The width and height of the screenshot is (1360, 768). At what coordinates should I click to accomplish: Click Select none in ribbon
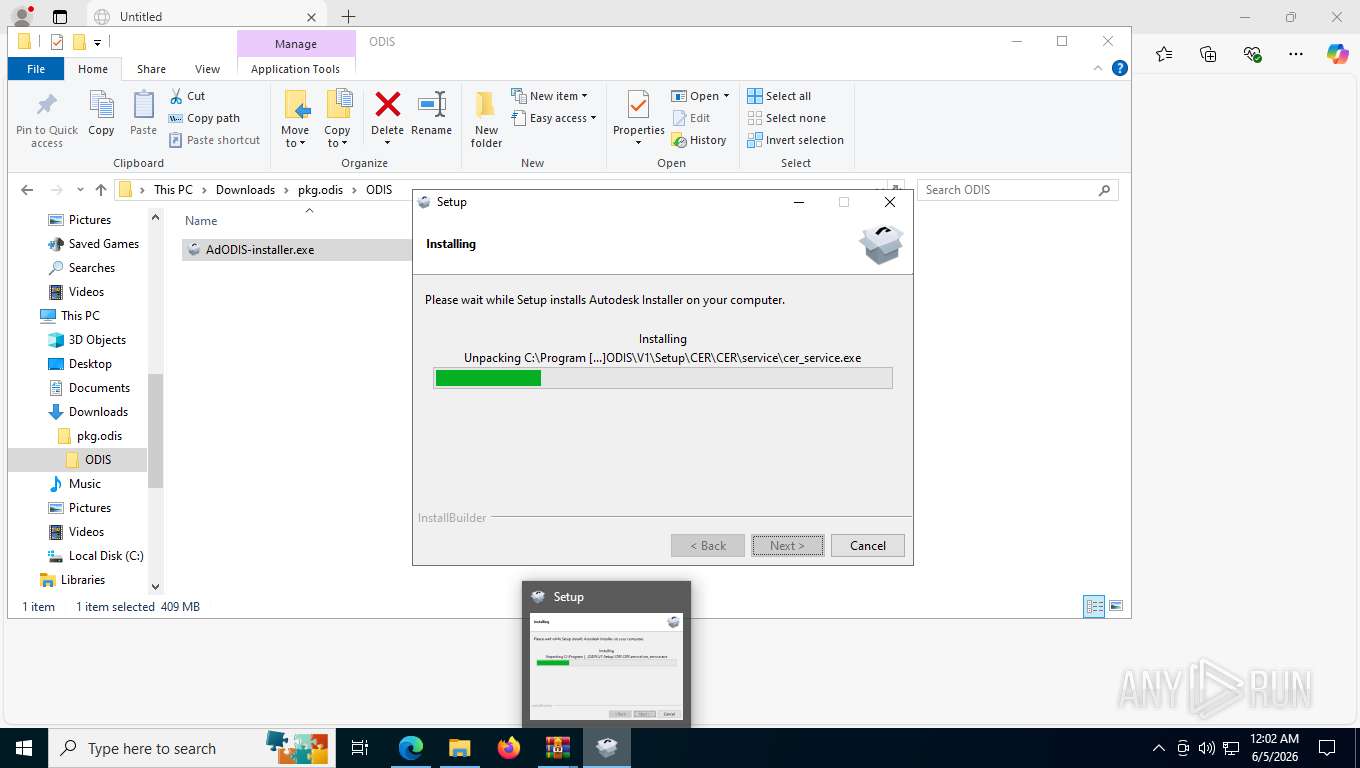[786, 118]
